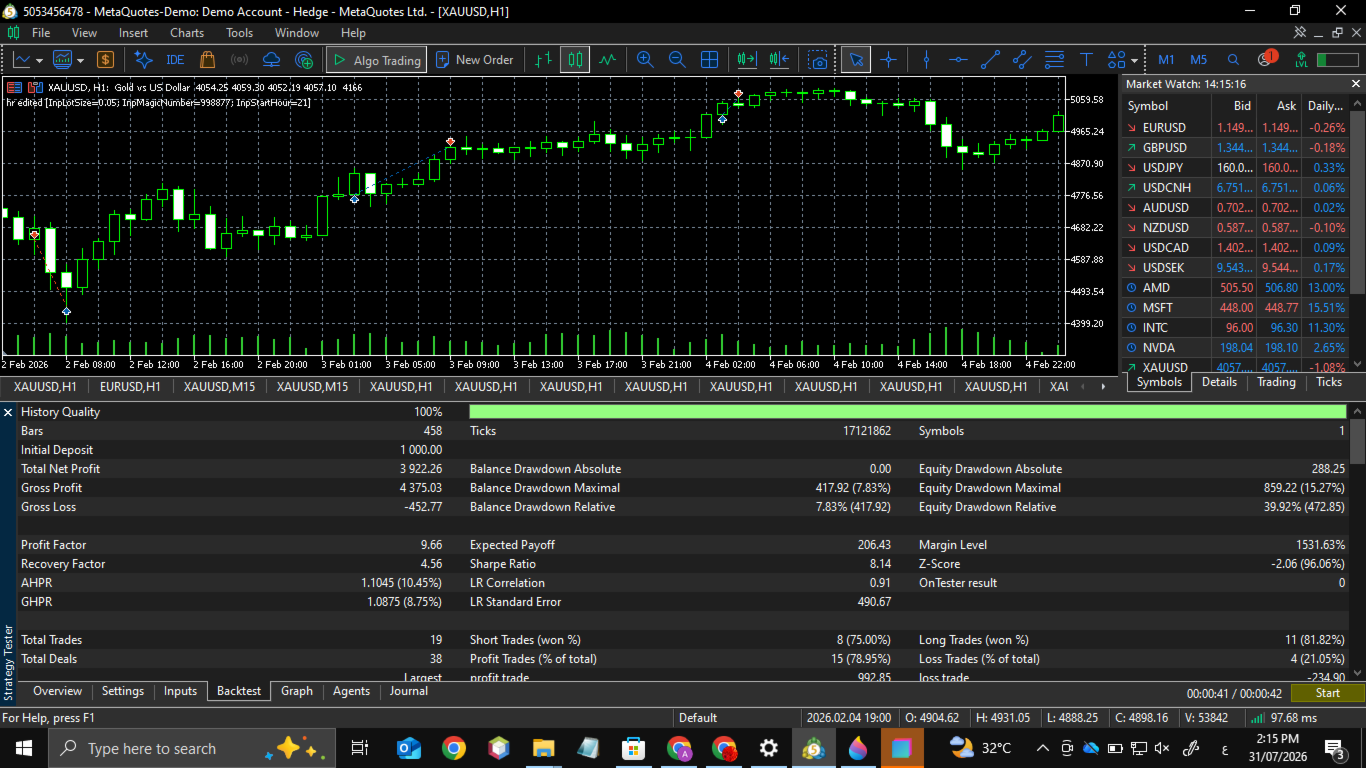Screen dimensions: 1366x768
Task: Open the Trade (dollar) panel icon
Action: 105,60
